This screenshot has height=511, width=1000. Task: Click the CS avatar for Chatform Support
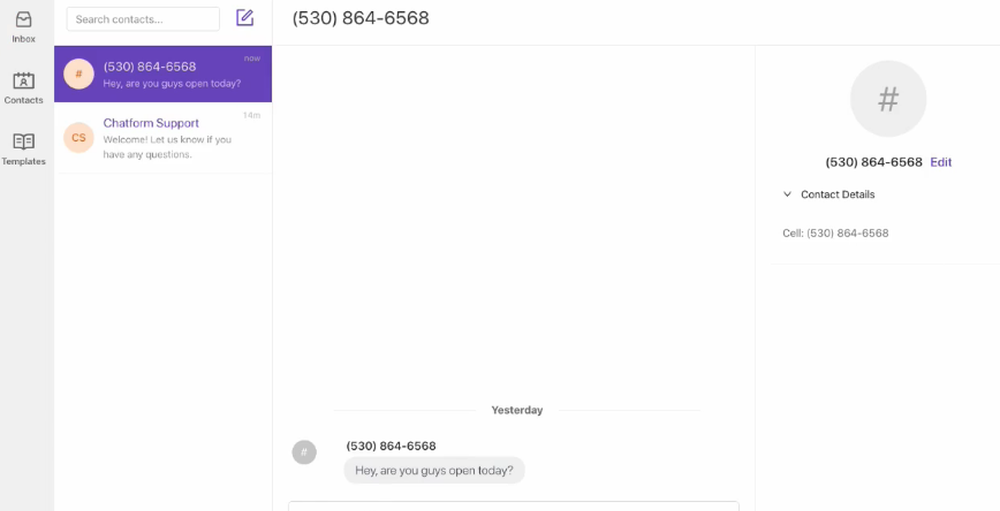78,138
